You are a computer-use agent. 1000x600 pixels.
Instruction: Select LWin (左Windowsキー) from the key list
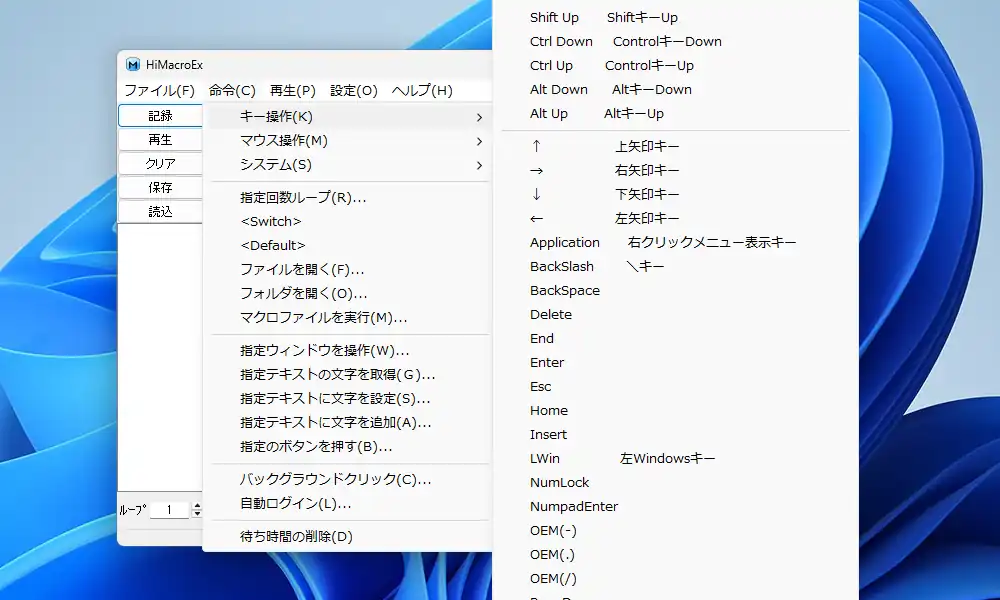(545, 458)
